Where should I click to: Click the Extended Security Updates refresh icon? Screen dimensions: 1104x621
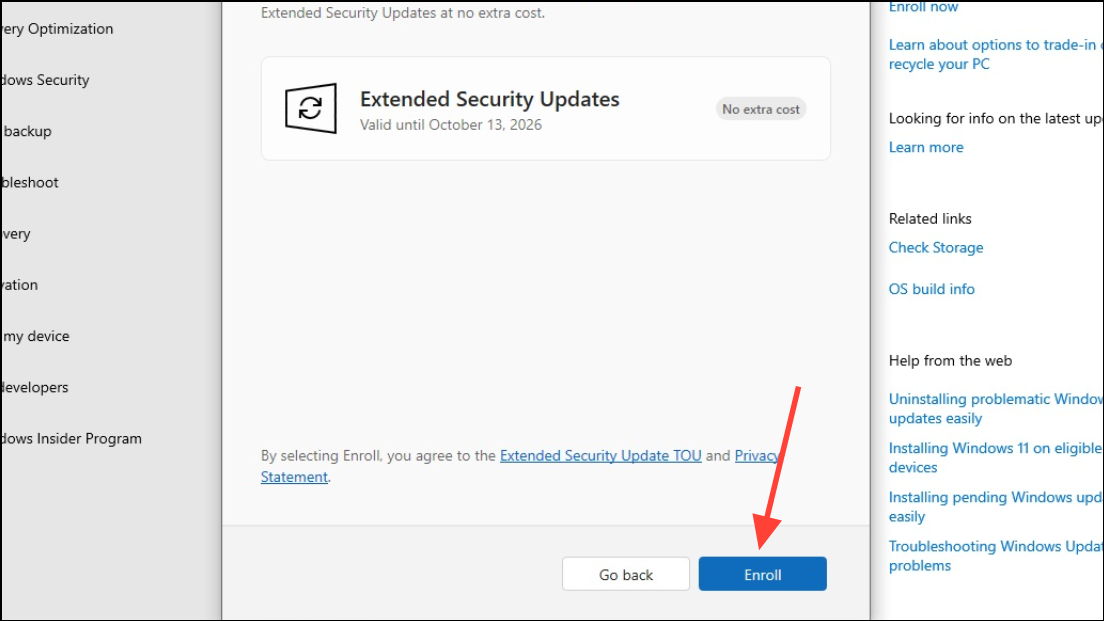[x=310, y=108]
